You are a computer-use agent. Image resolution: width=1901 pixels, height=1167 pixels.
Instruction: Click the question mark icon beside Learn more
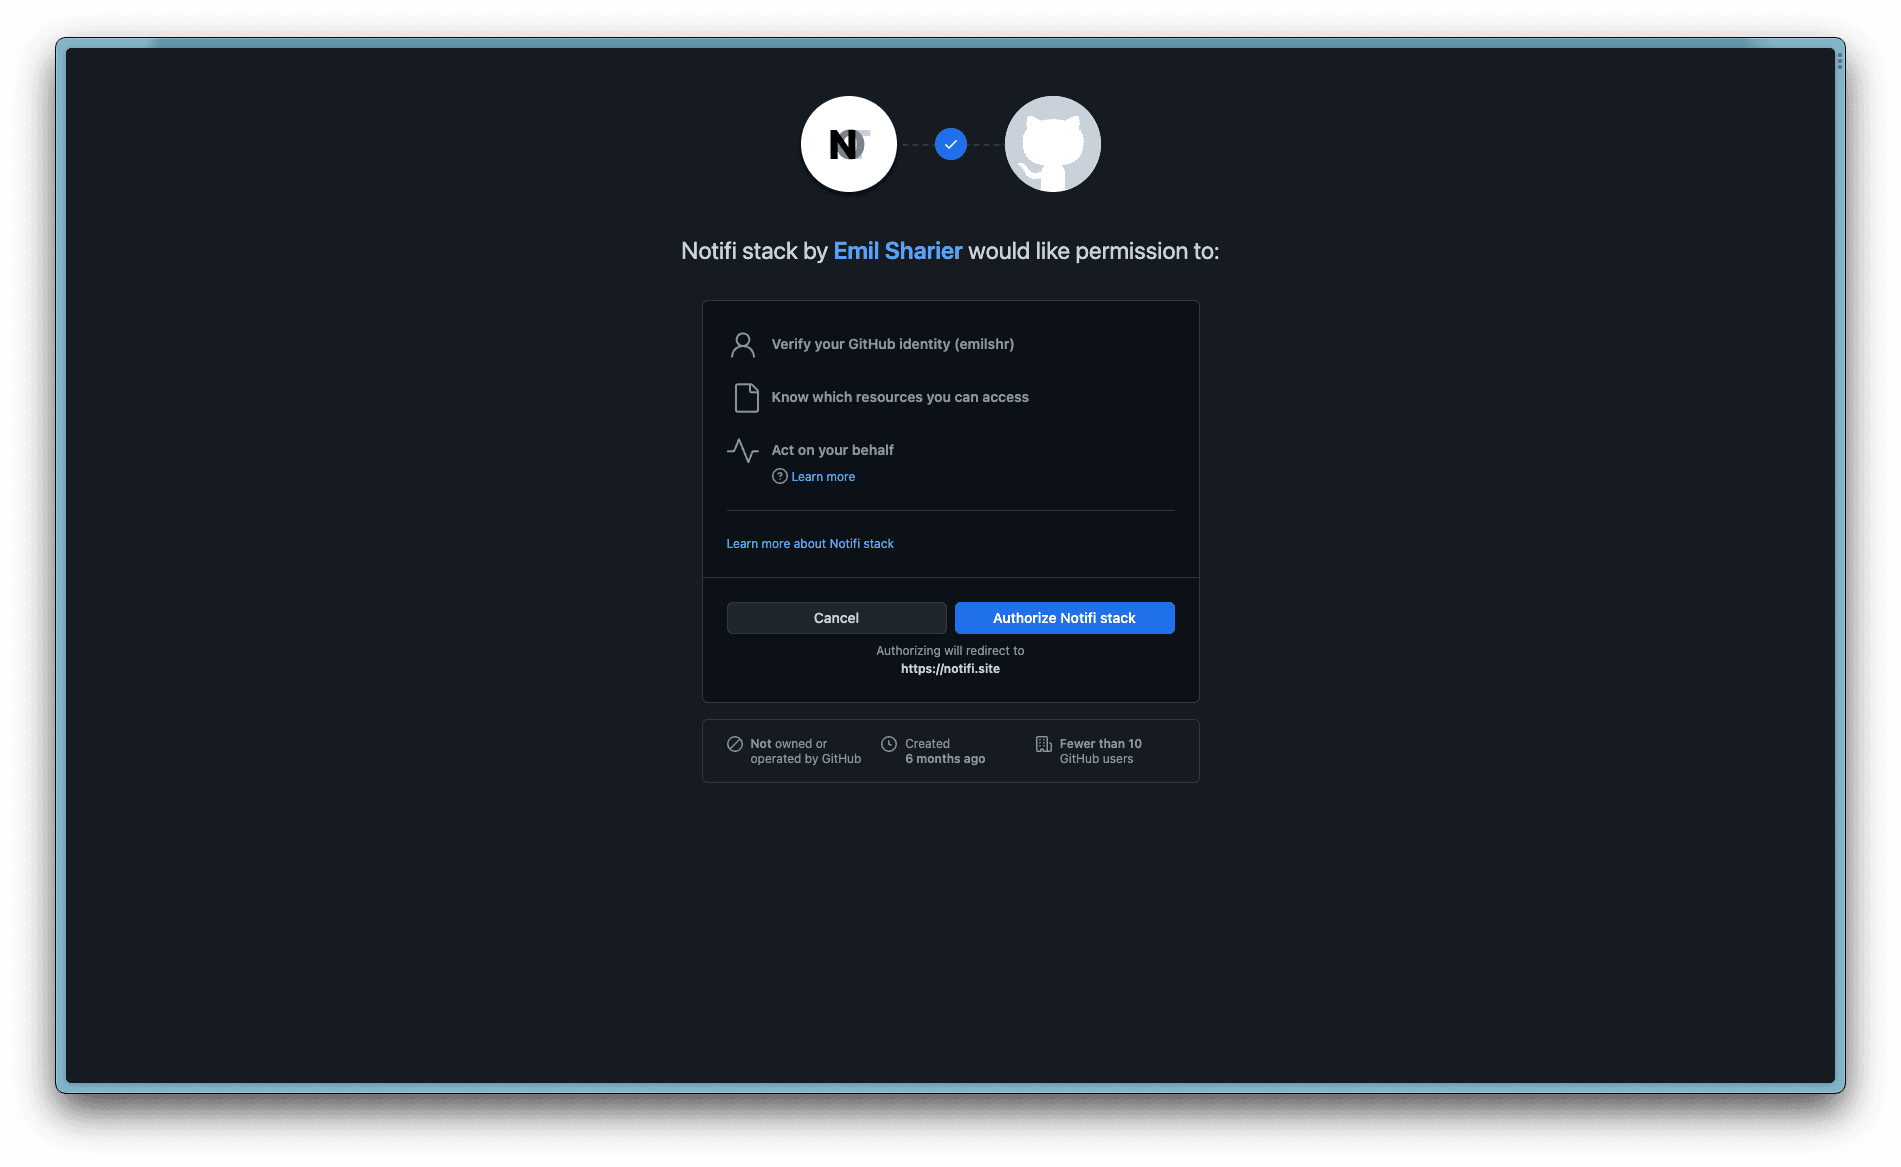[779, 476]
